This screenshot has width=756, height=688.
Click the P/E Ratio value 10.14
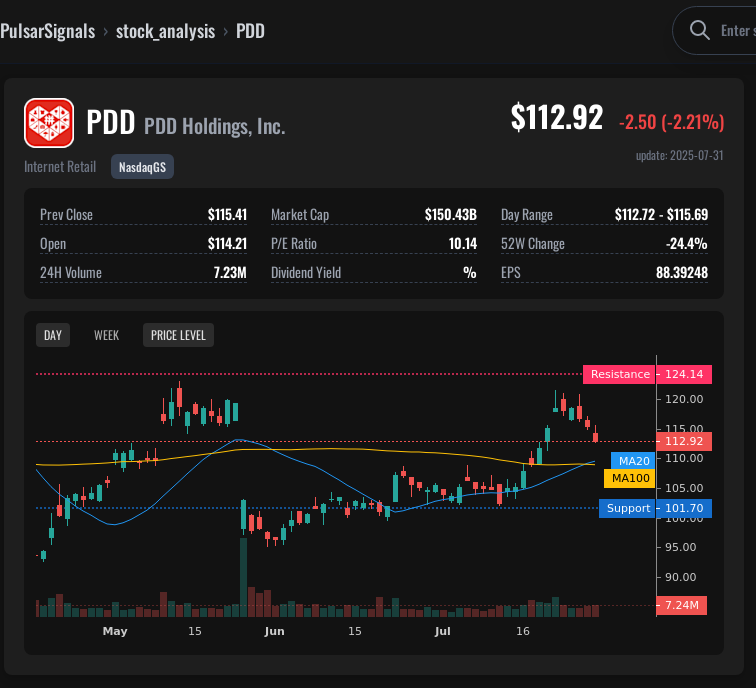click(x=463, y=243)
